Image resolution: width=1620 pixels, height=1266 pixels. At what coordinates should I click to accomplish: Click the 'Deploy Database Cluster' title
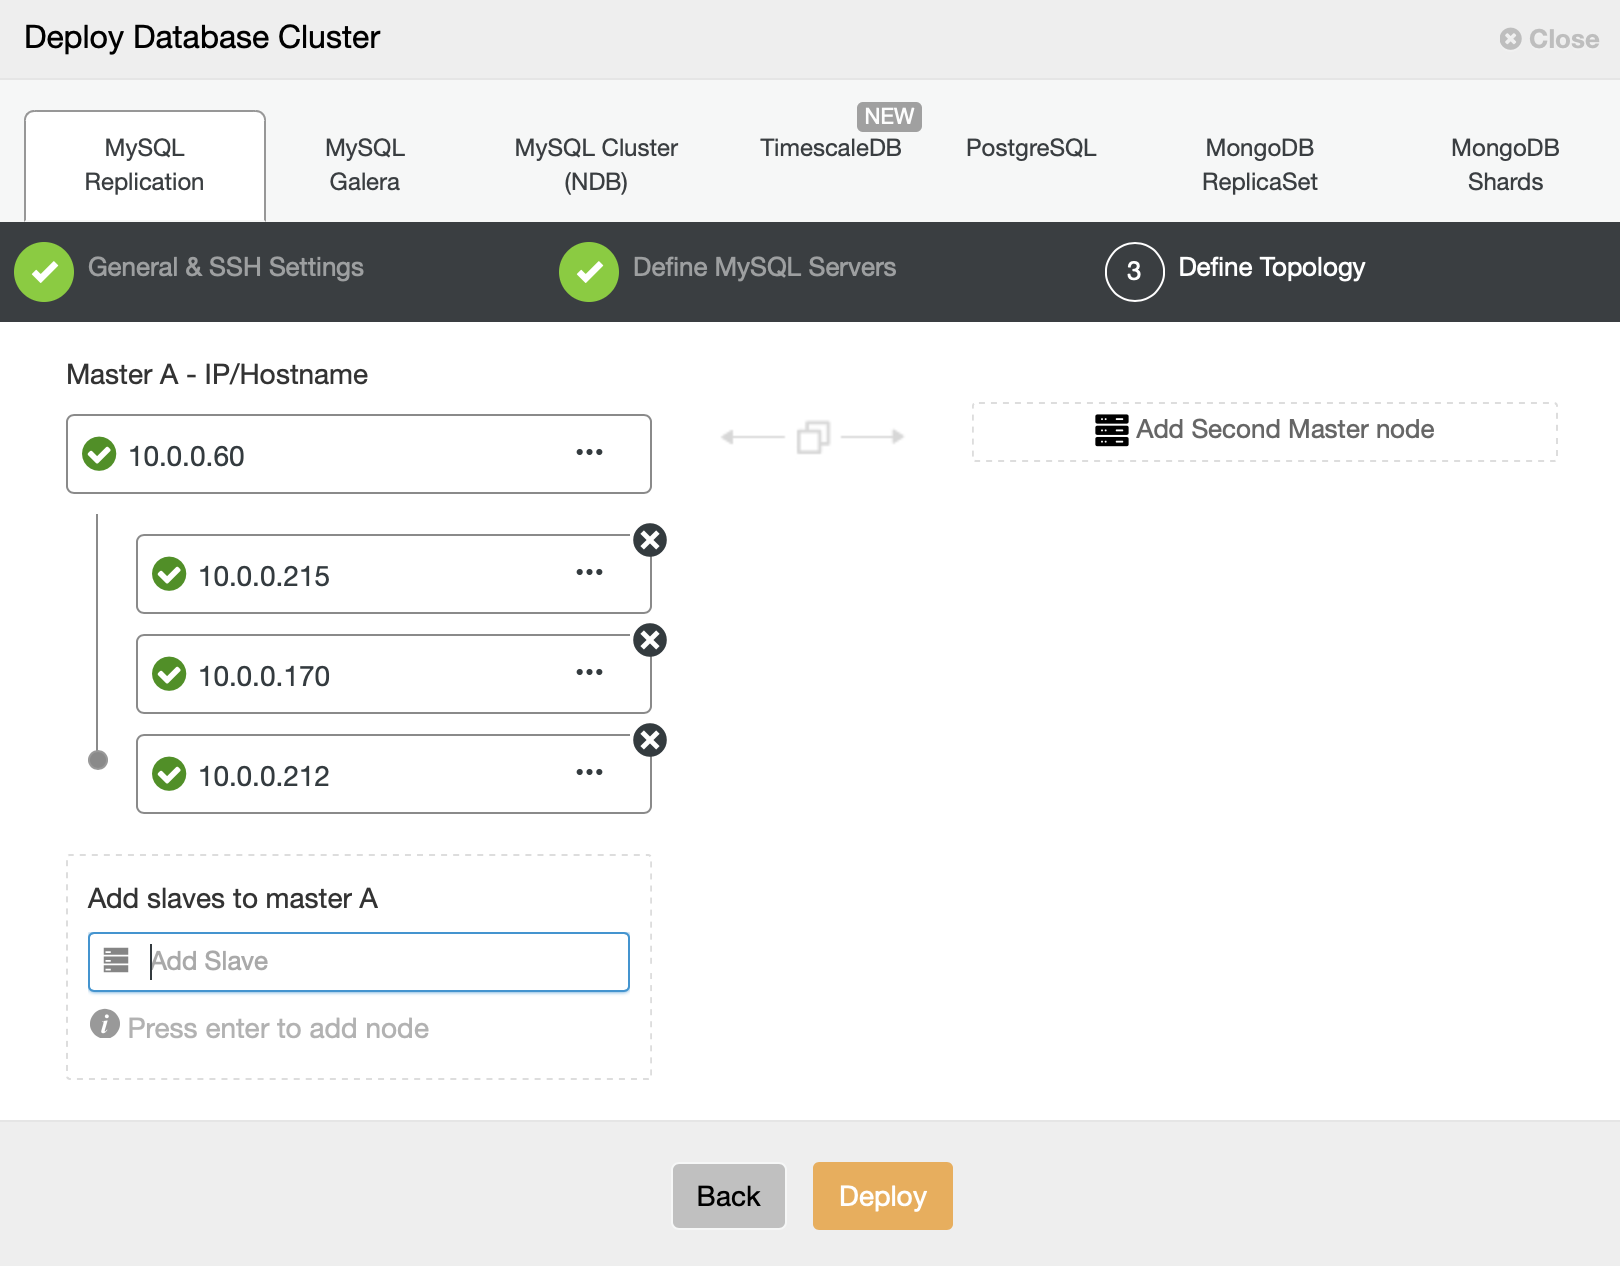(x=202, y=37)
